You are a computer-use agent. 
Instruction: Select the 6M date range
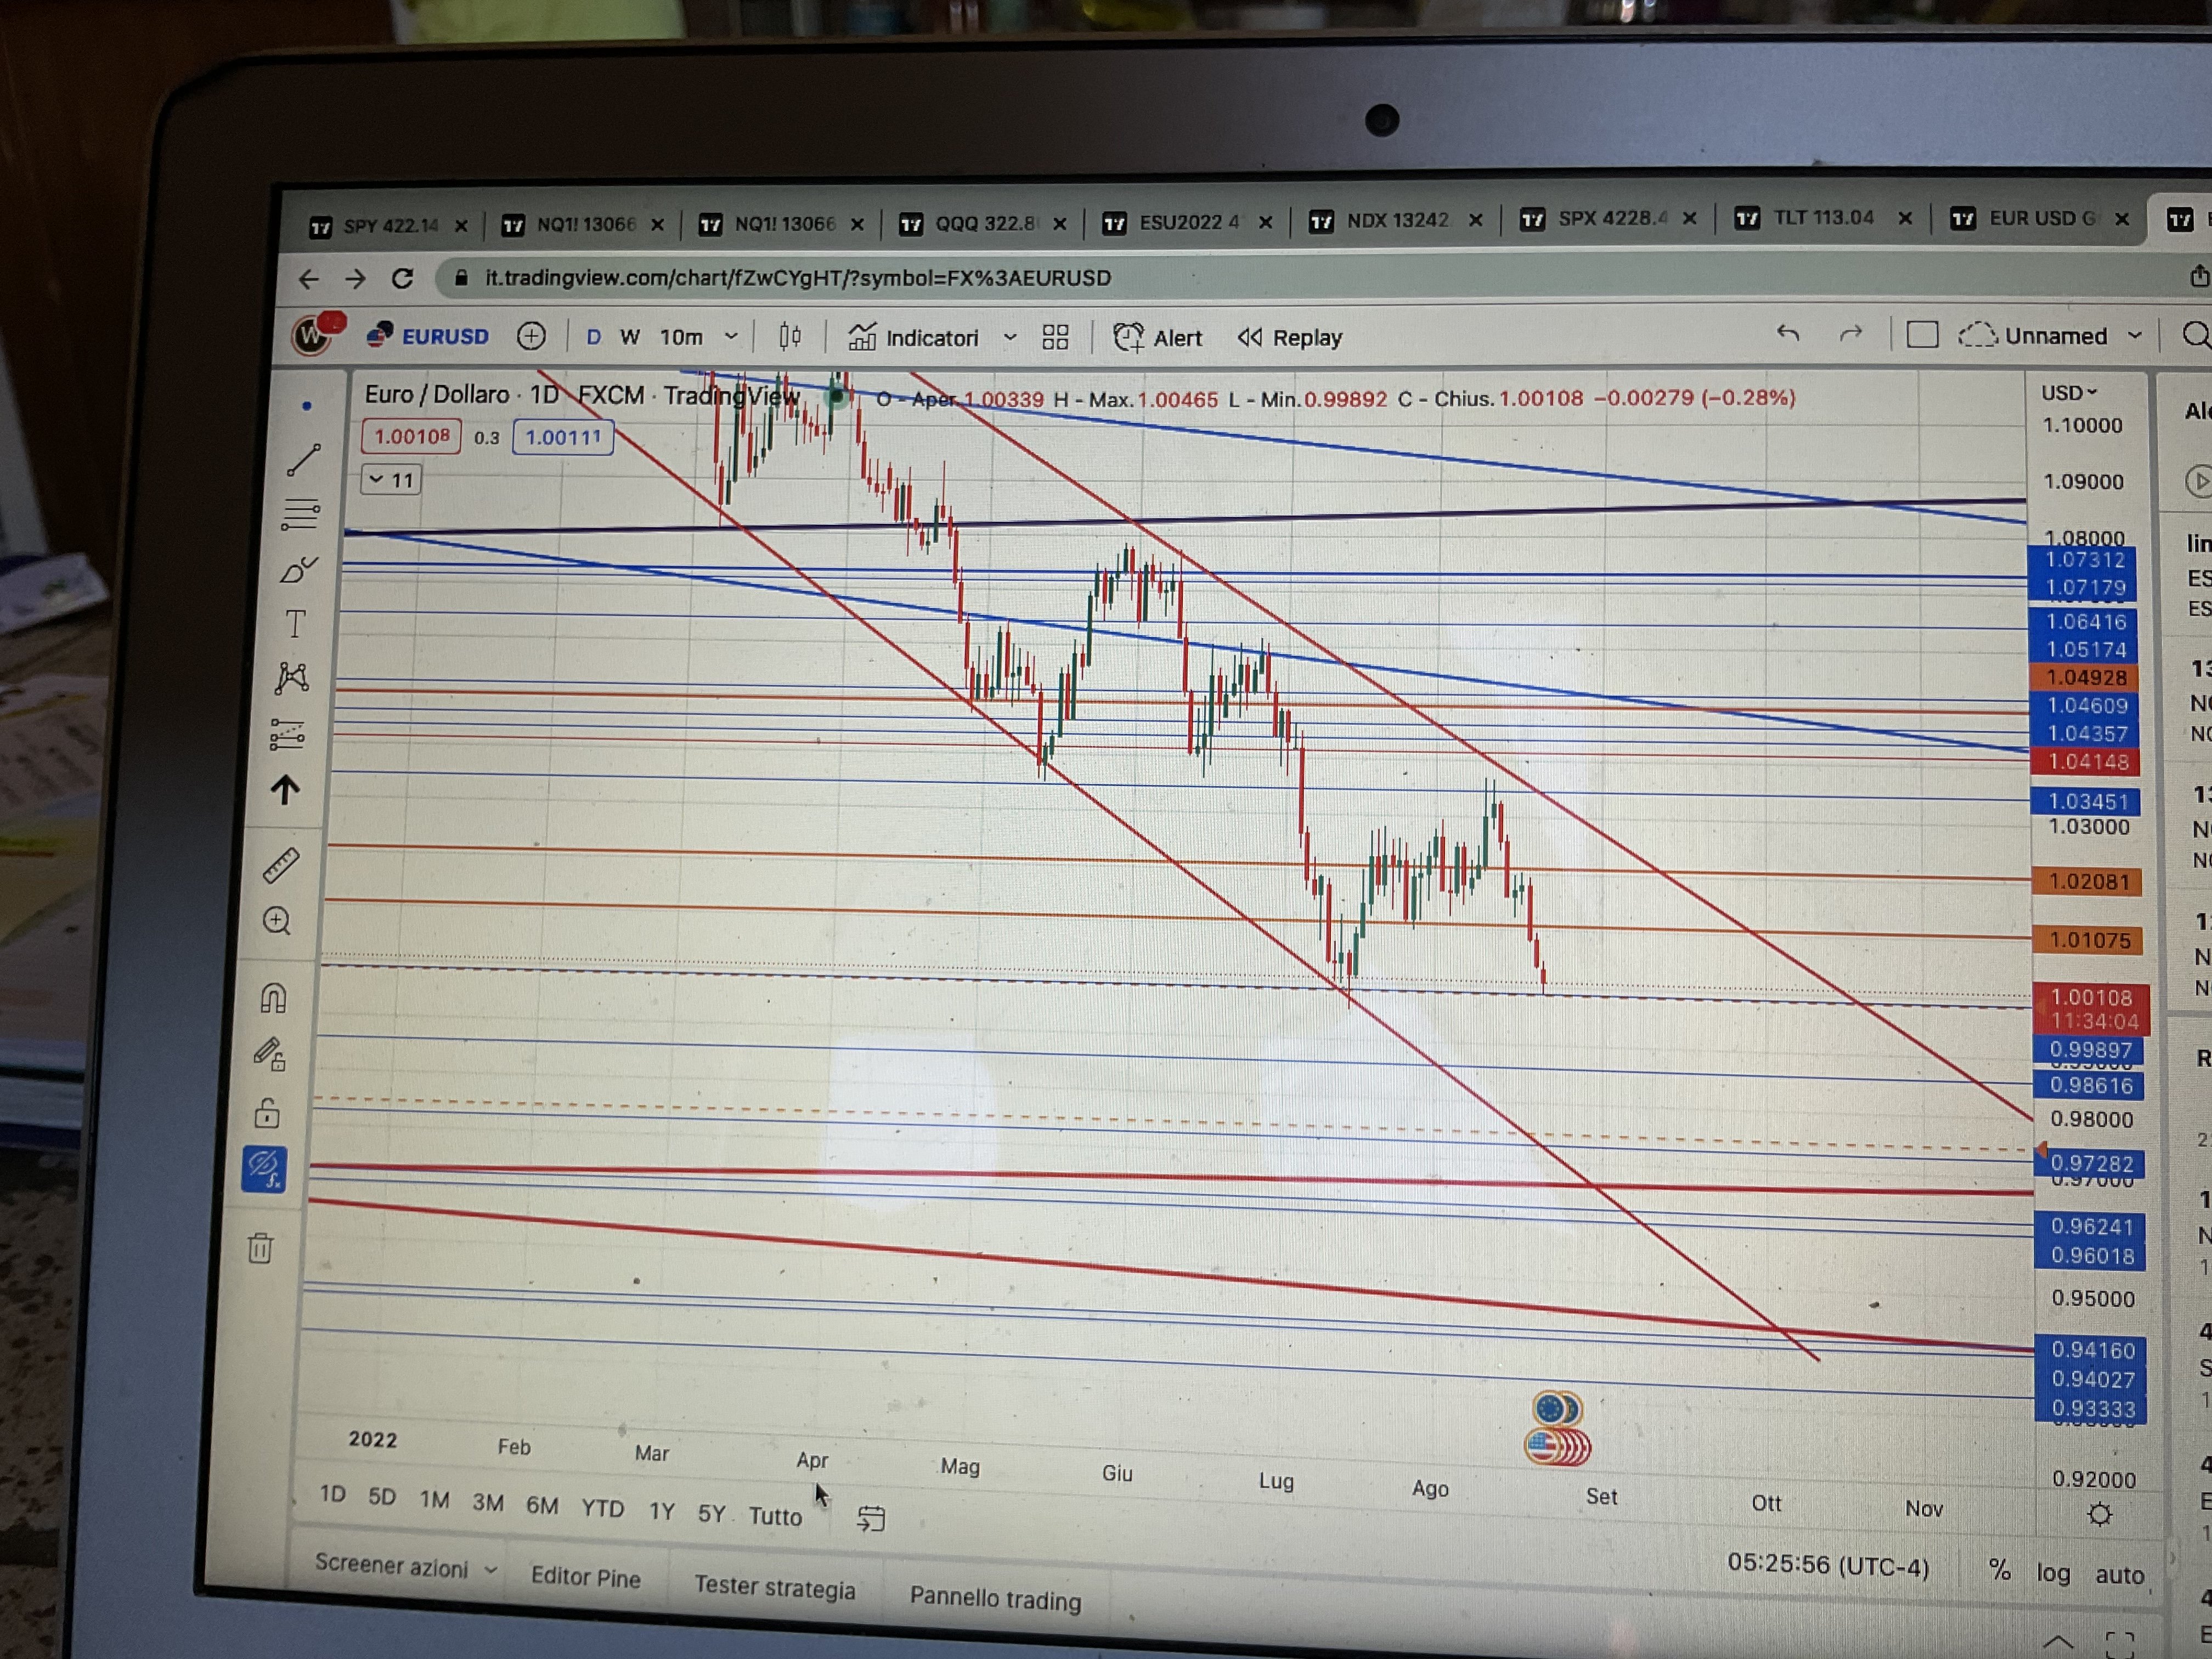click(x=542, y=1505)
